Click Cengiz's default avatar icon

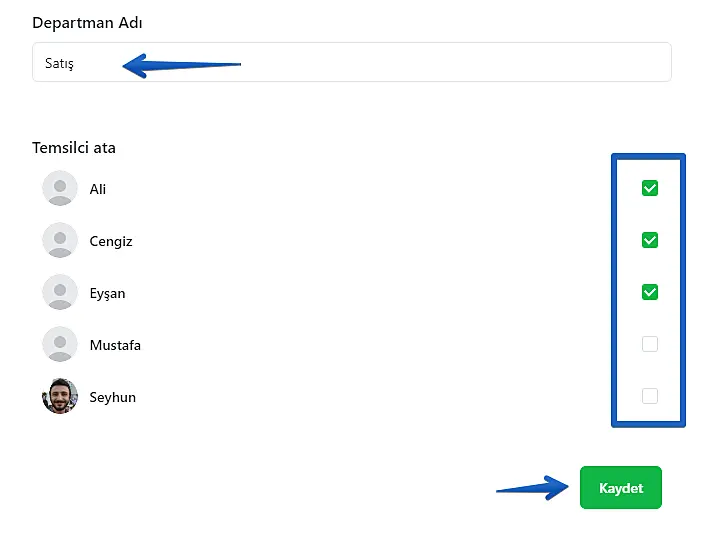click(60, 240)
